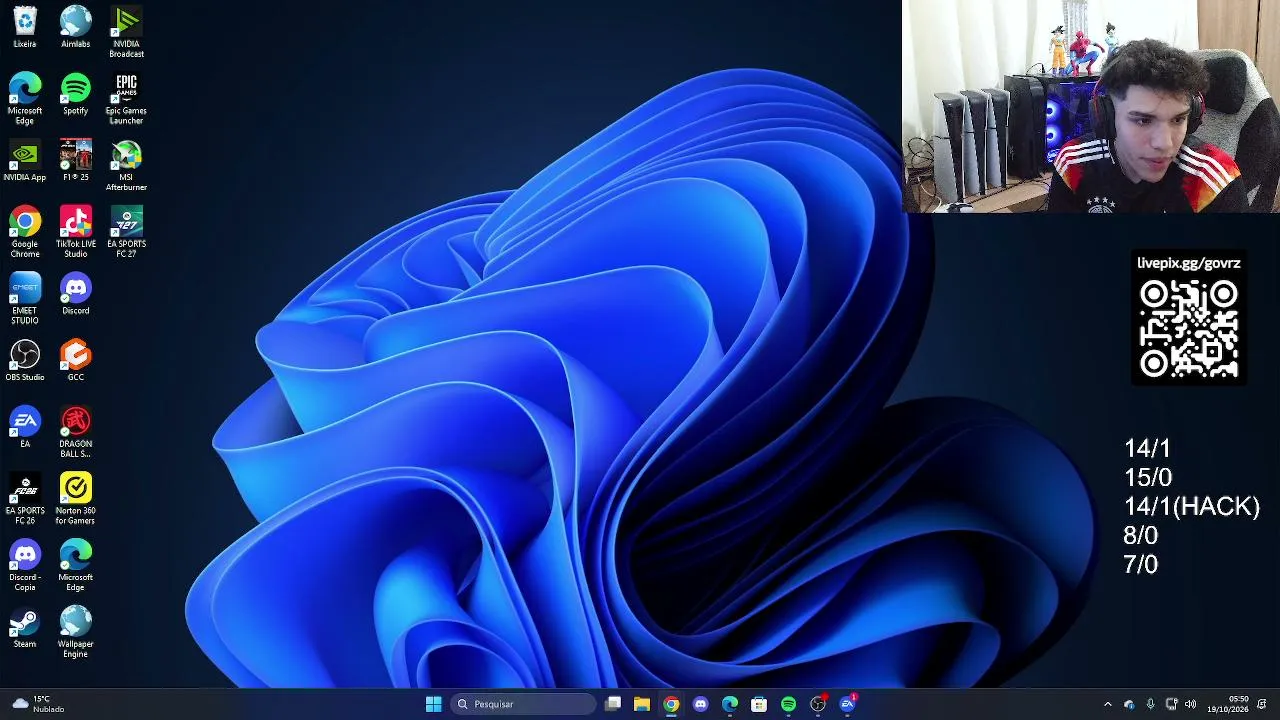Select the Steam desktop shortcut
Viewport: 1280px width, 720px height.
coord(25,628)
